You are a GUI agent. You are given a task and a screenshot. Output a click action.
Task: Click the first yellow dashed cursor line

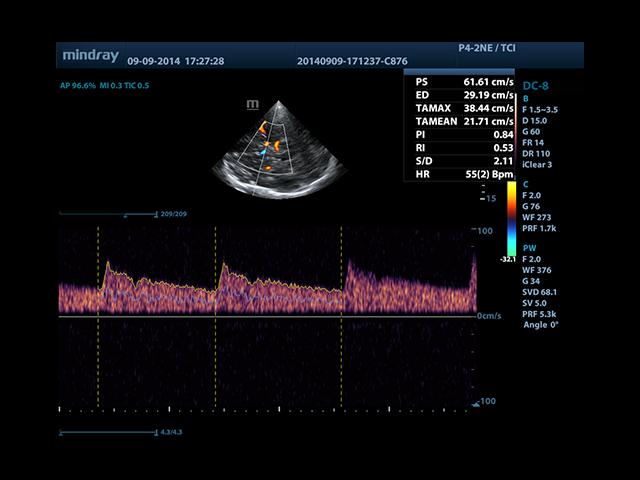point(98,270)
